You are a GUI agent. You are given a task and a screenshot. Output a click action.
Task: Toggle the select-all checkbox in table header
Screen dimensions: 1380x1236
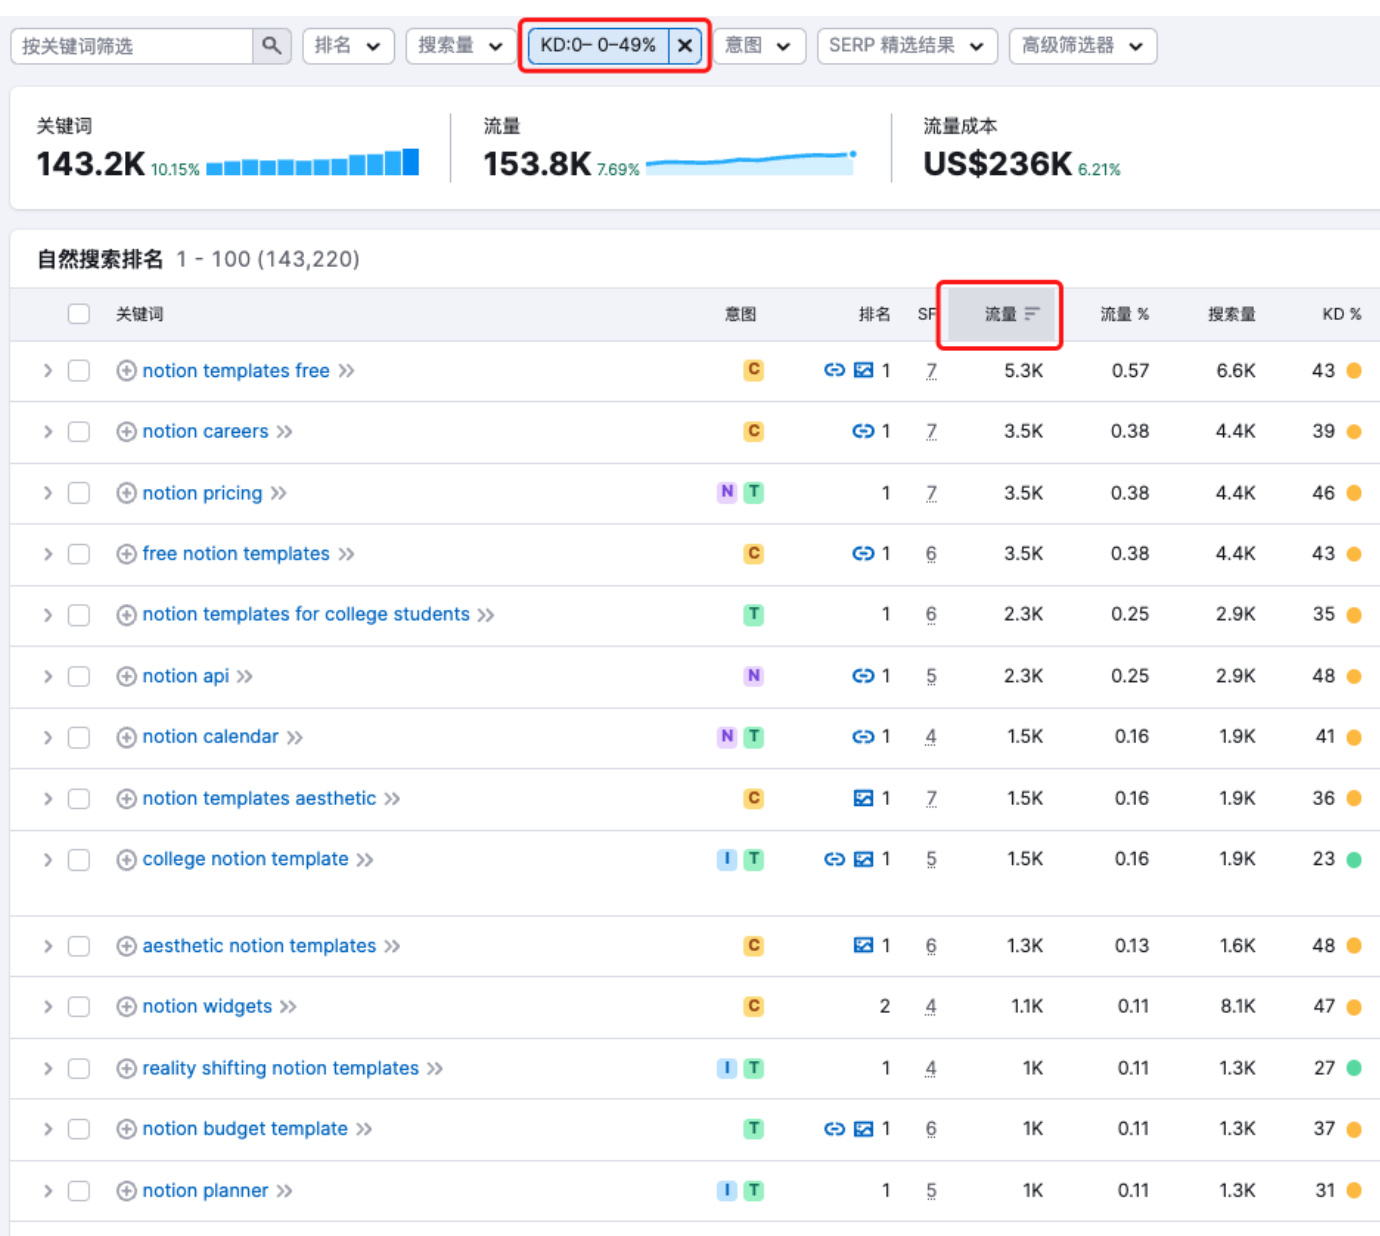coord(79,314)
